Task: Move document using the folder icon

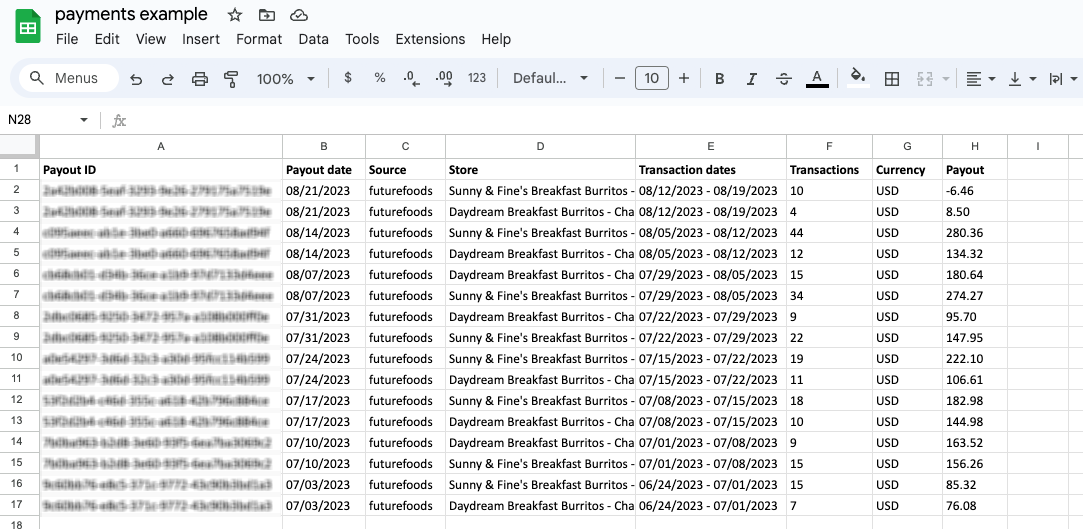Action: tap(266, 15)
